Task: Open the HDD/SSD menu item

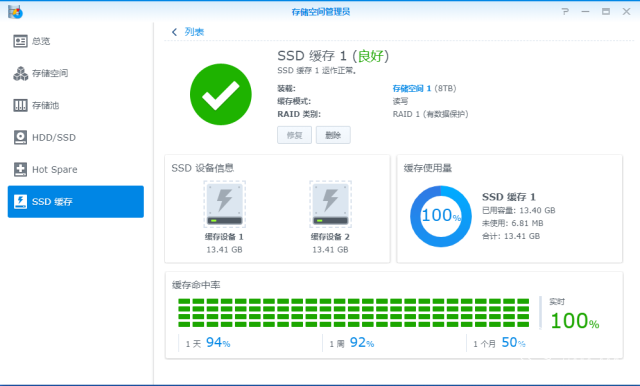Action: tap(76, 138)
